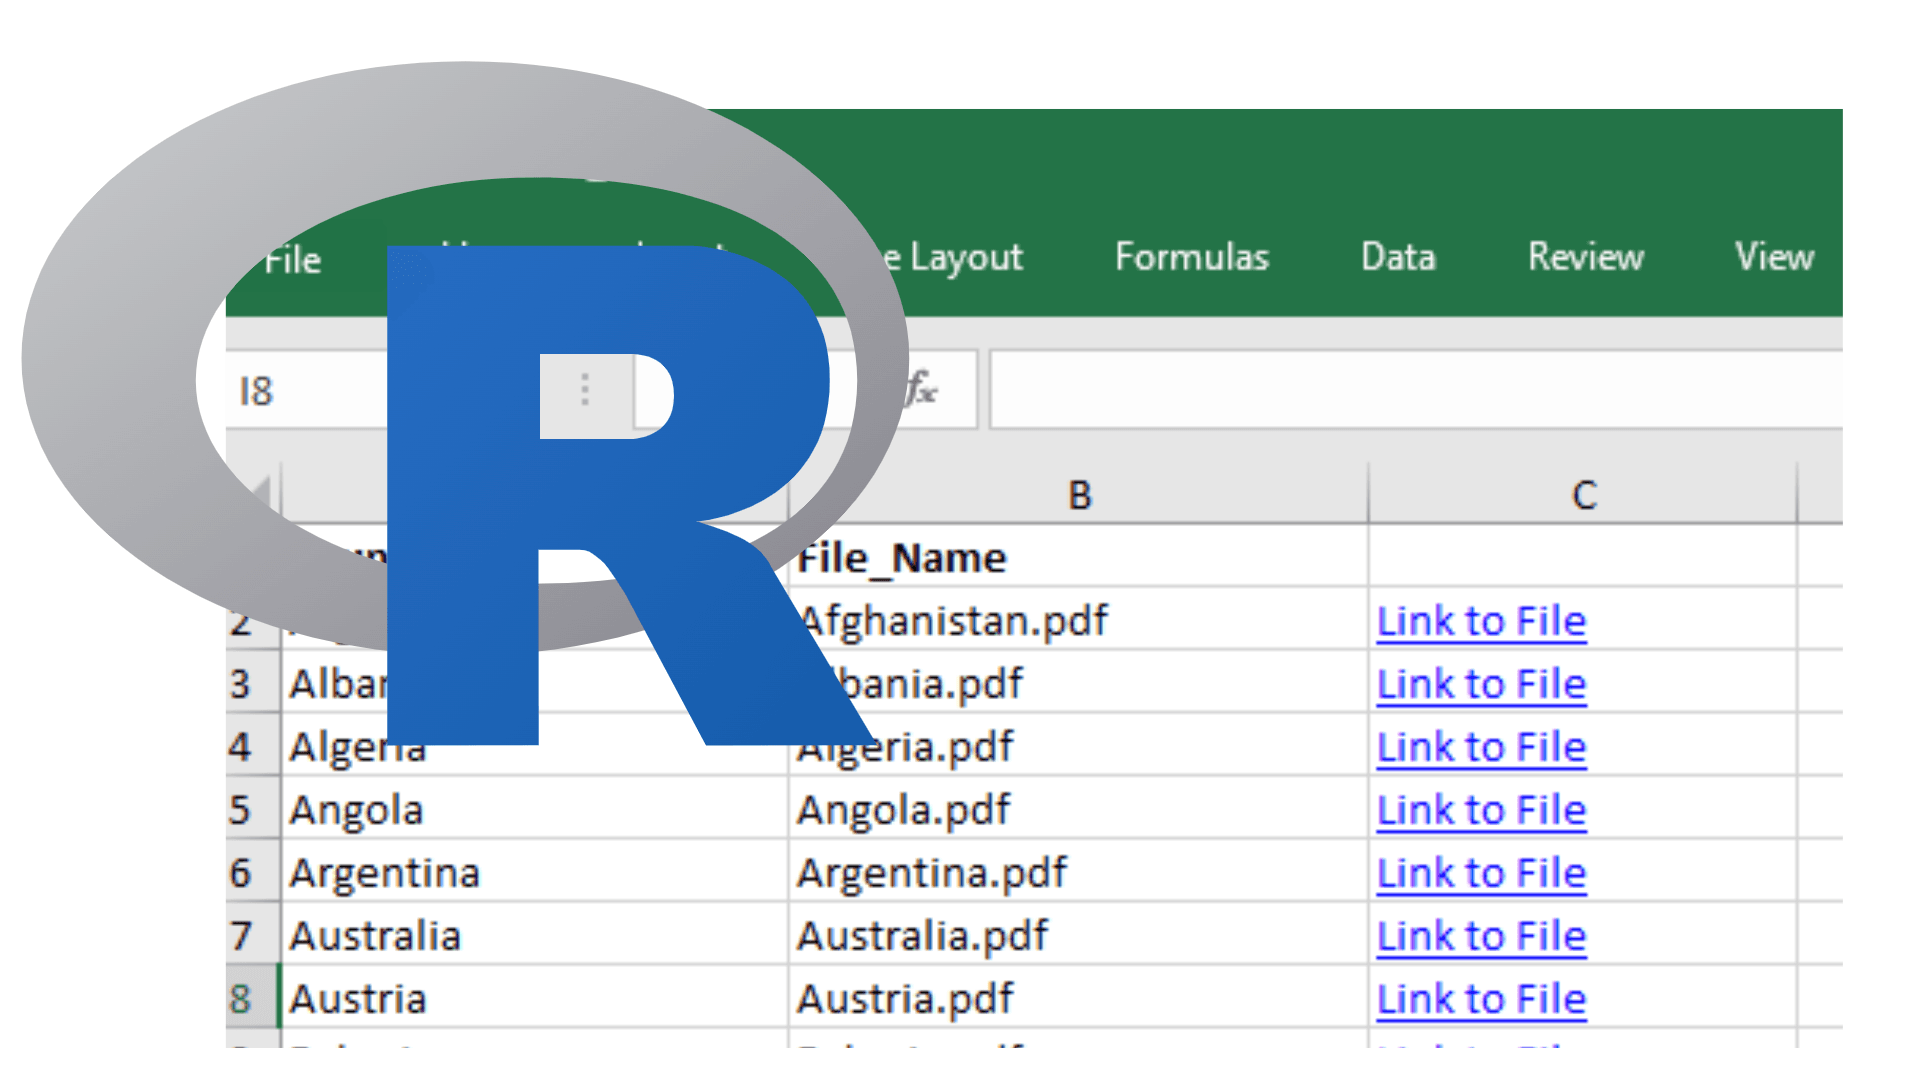Click the column C header
The image size is (1922, 1070).
(x=1583, y=493)
